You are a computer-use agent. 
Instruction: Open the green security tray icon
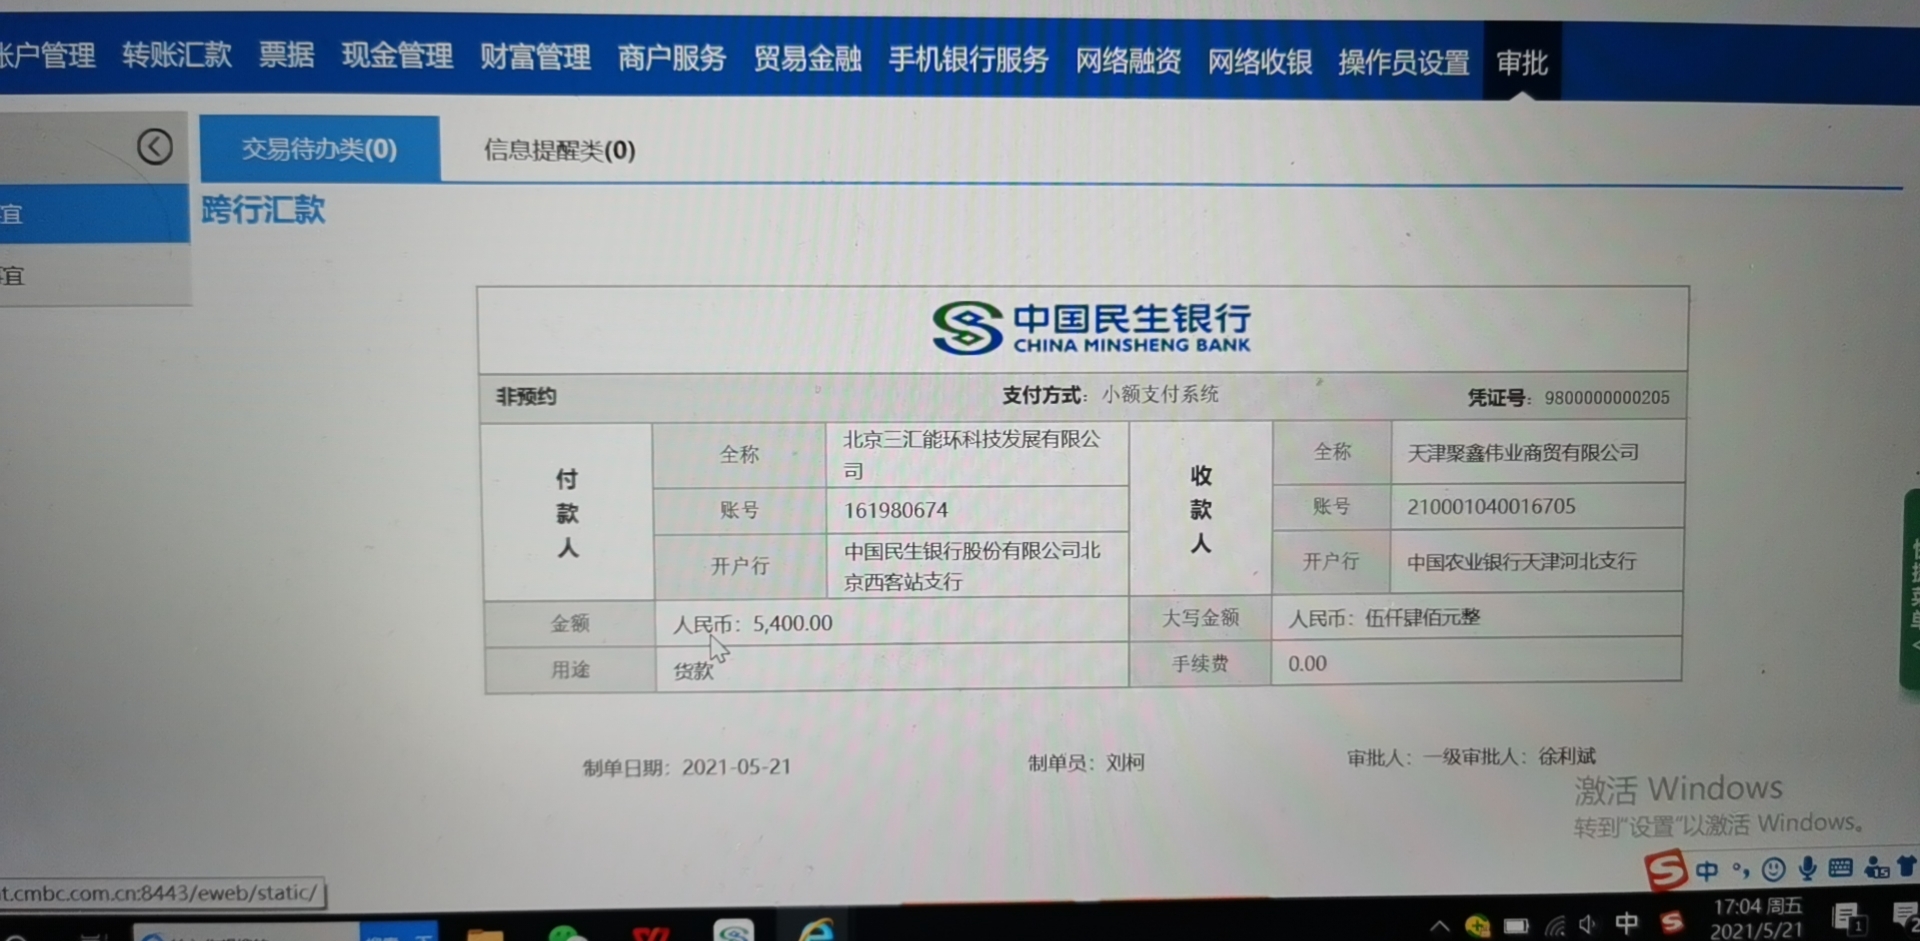[1477, 925]
